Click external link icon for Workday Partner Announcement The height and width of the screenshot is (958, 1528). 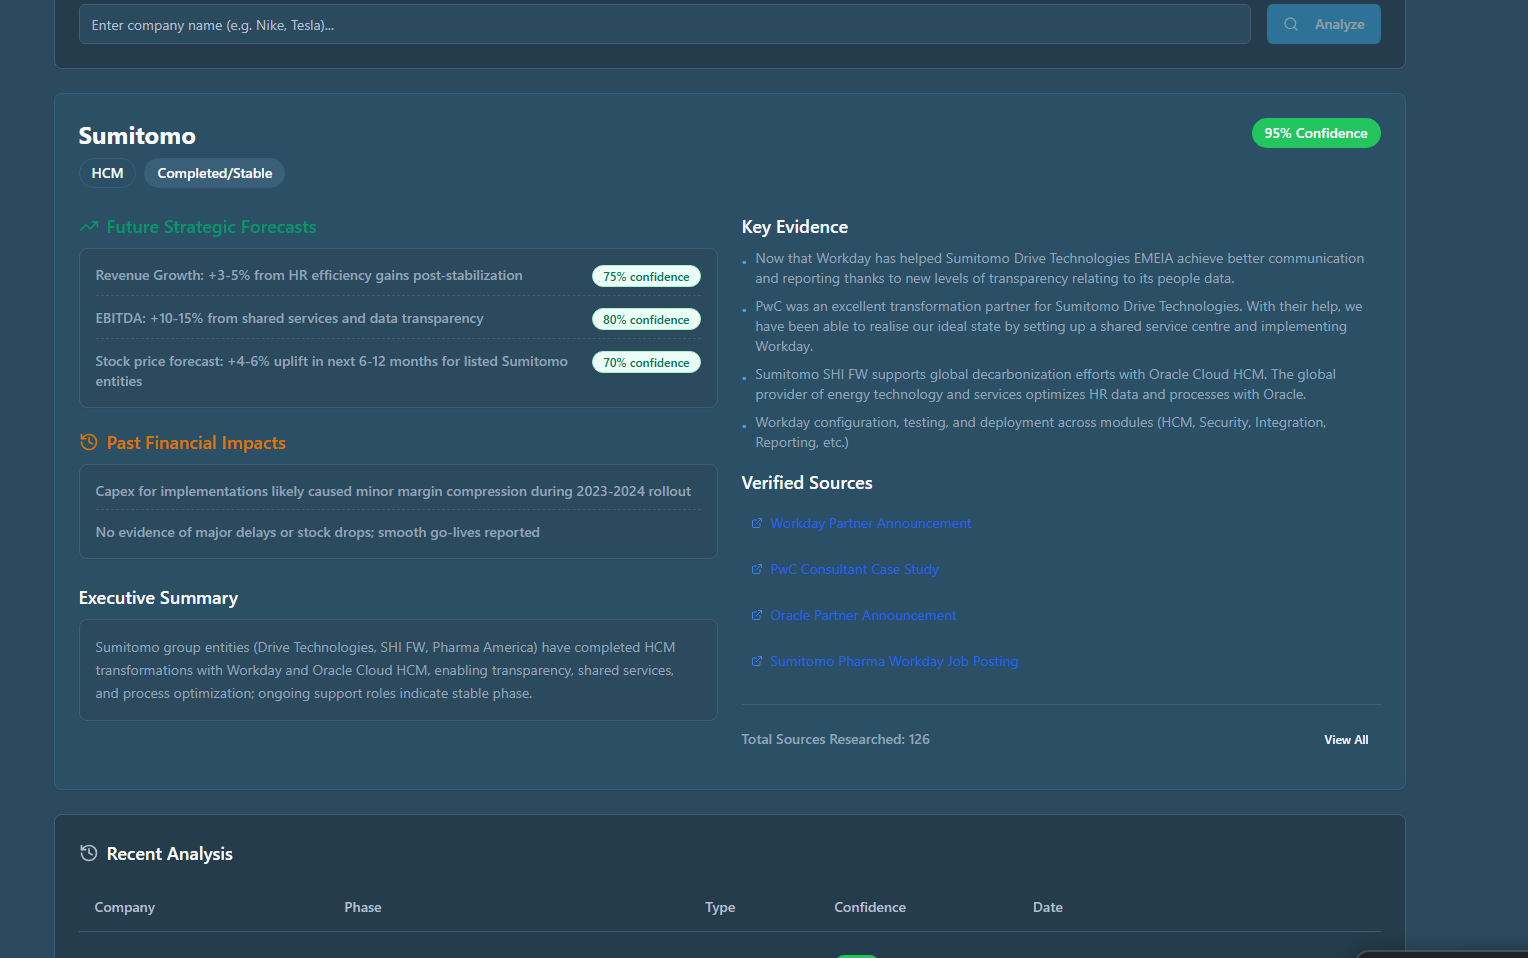(x=757, y=523)
